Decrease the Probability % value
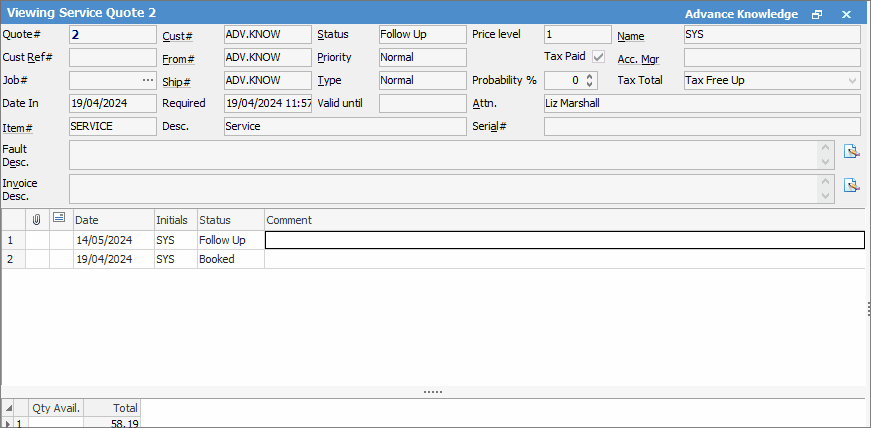The width and height of the screenshot is (871, 428). pyautogui.click(x=590, y=85)
